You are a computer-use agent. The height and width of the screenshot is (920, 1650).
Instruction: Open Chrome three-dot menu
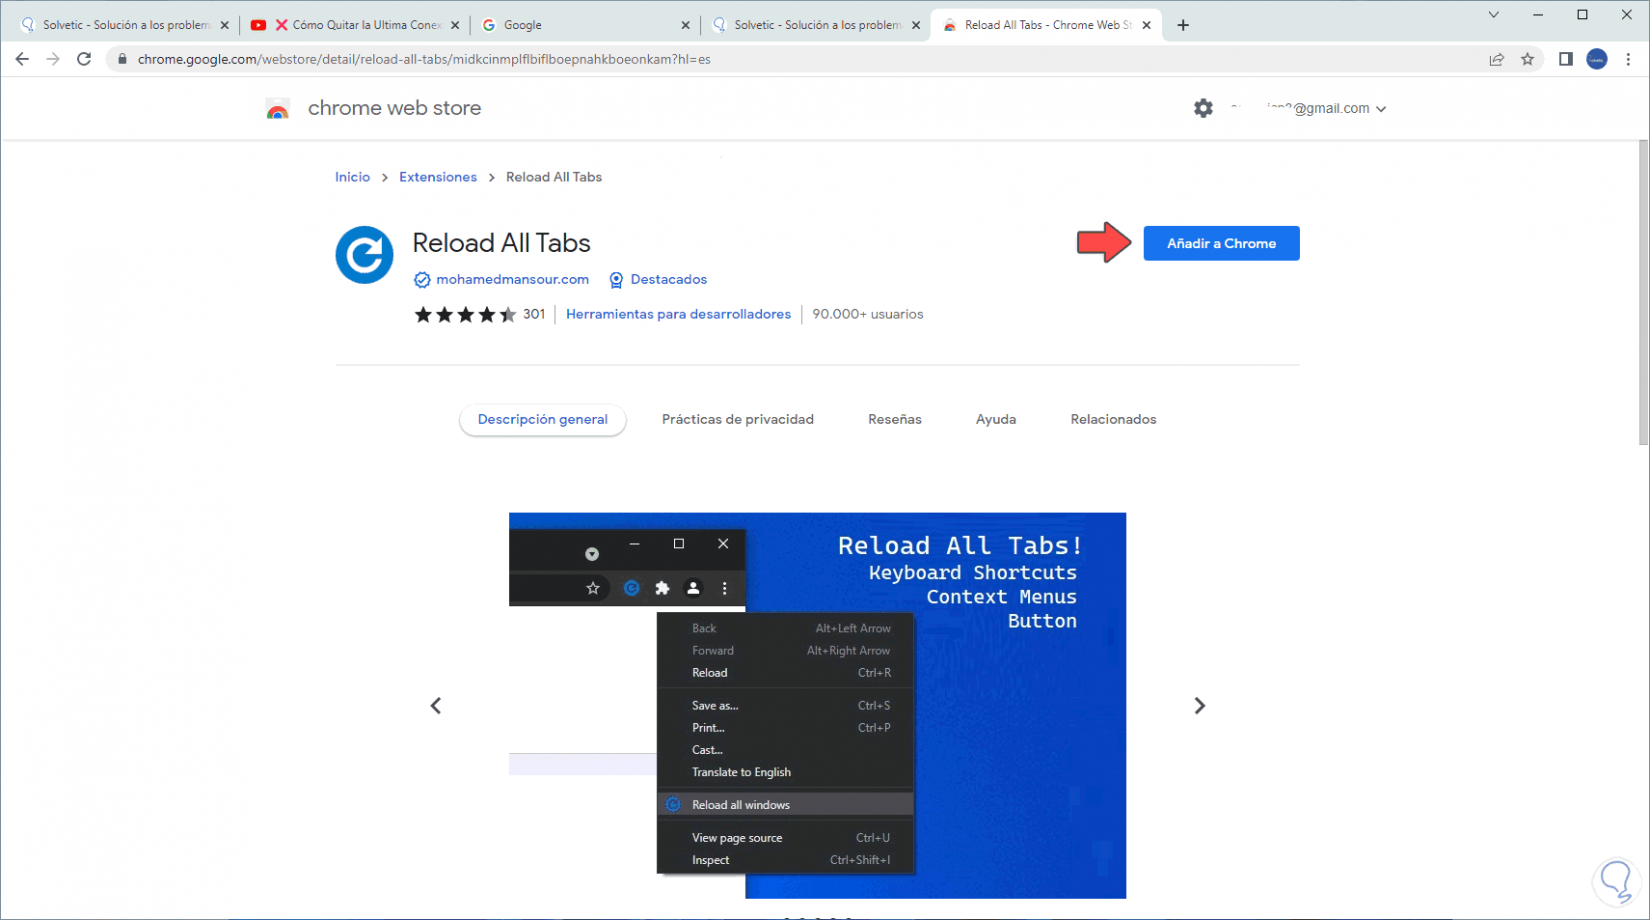click(1629, 59)
